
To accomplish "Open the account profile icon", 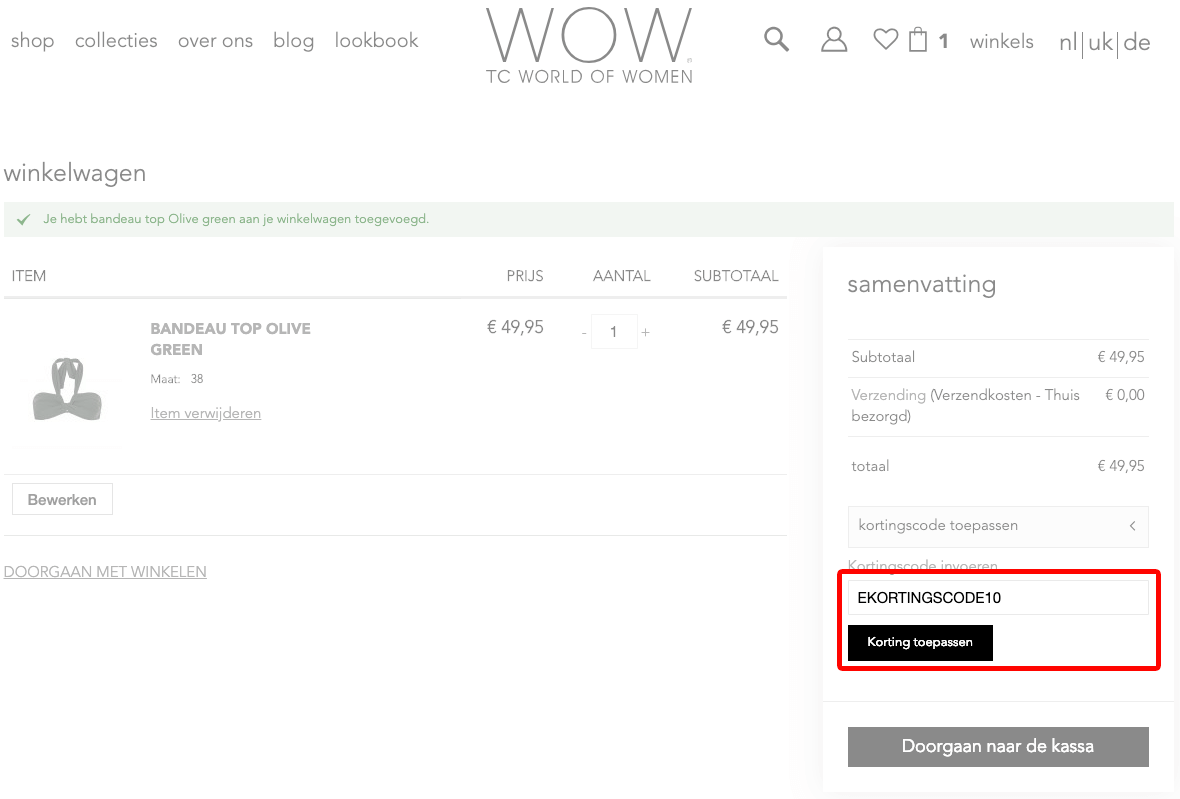I will coord(834,39).
